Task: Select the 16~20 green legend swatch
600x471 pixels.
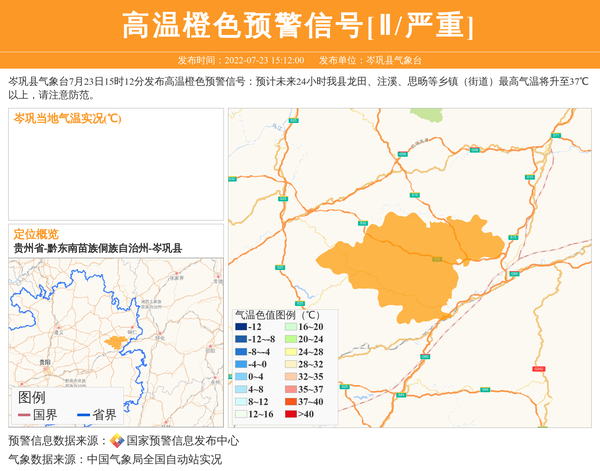Action: point(291,327)
